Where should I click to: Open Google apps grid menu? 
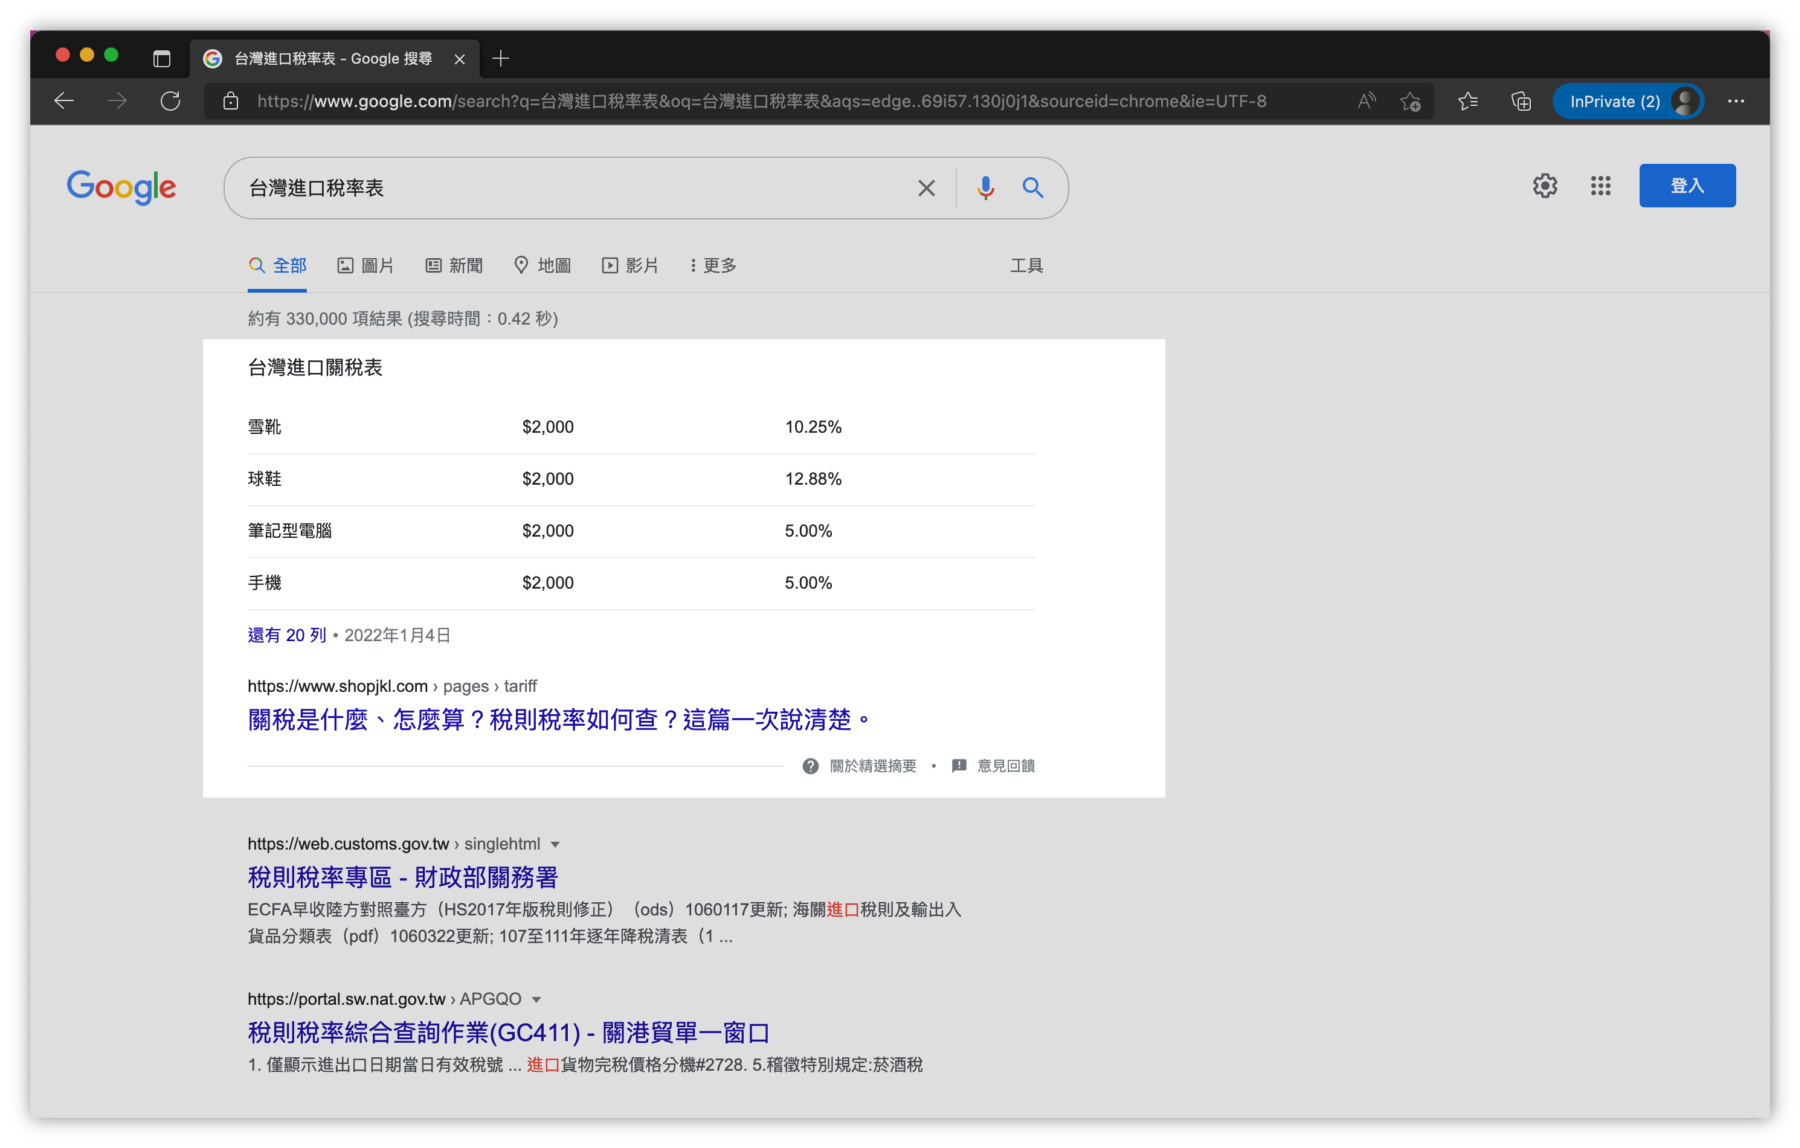coord(1600,187)
